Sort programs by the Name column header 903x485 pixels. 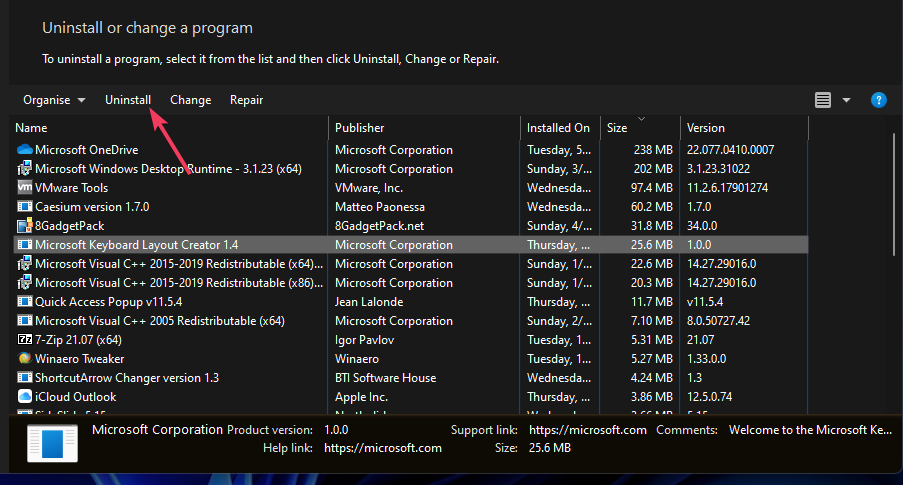(32, 128)
